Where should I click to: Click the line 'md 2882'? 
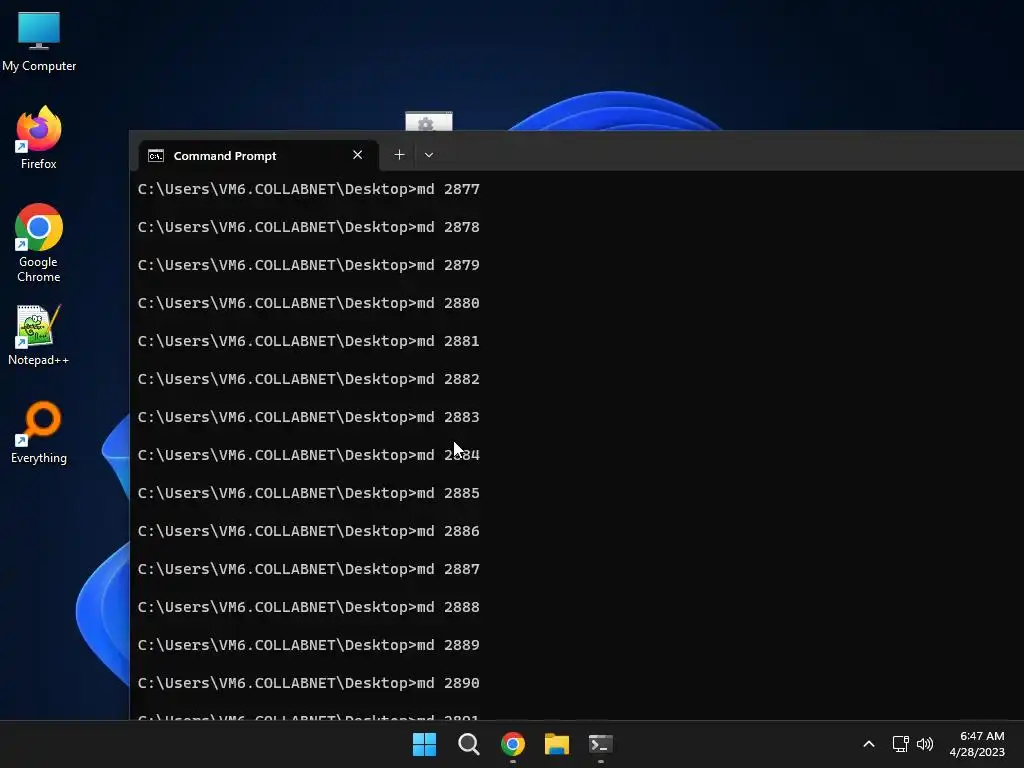click(x=308, y=379)
